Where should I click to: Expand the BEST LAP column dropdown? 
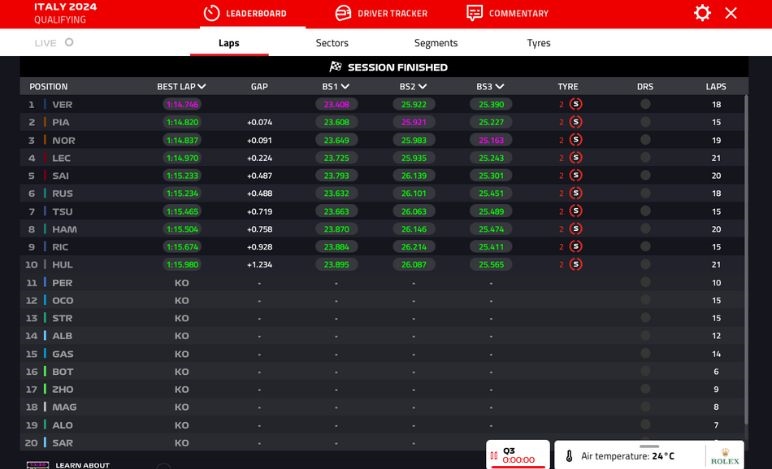(202, 87)
